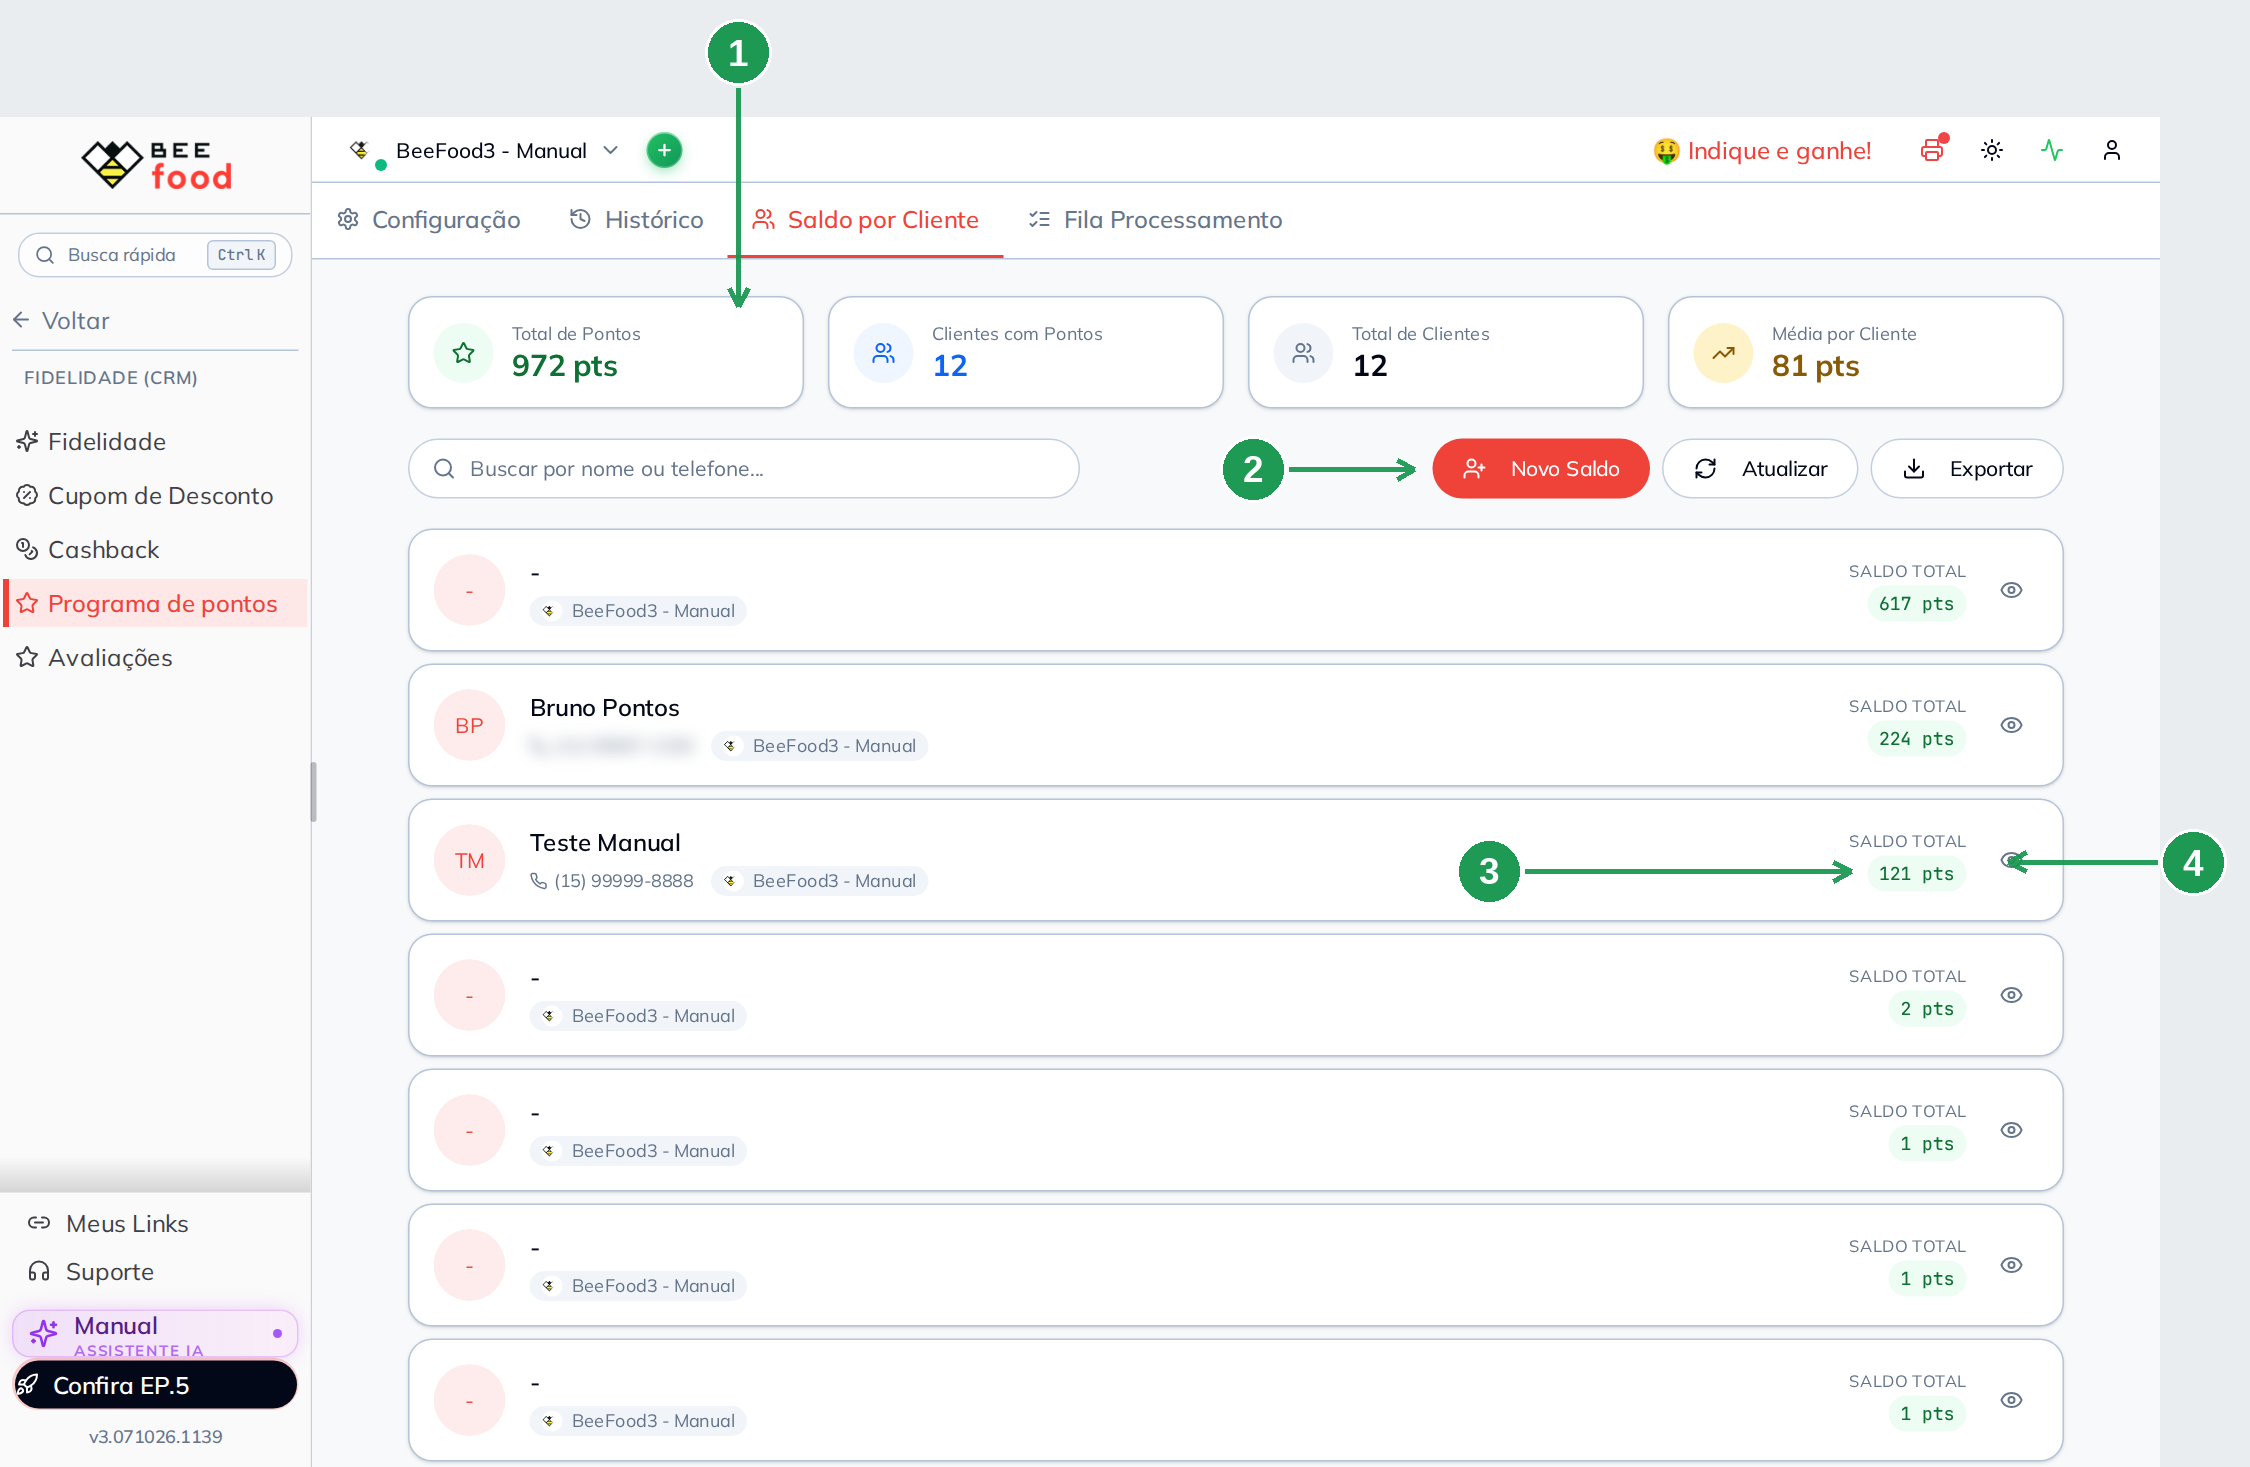Open the Fila Processamento tab
This screenshot has width=2250, height=1467.
click(1155, 220)
